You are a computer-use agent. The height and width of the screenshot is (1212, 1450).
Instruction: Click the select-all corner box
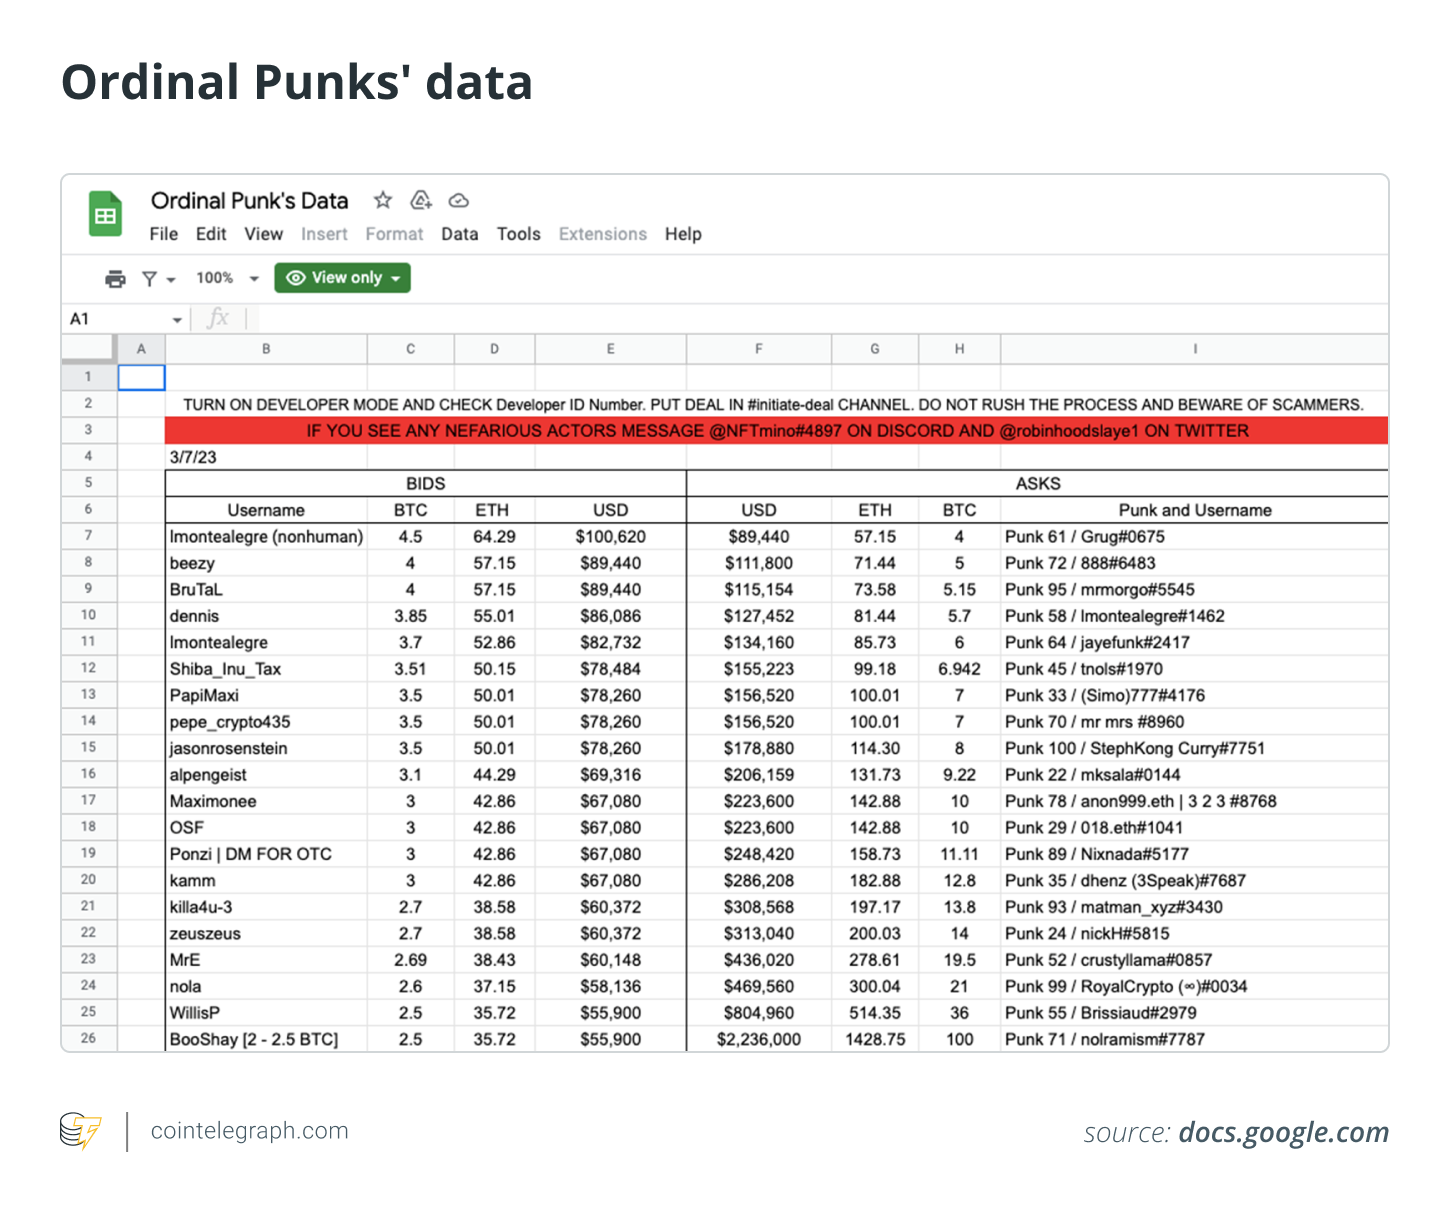[x=89, y=348]
